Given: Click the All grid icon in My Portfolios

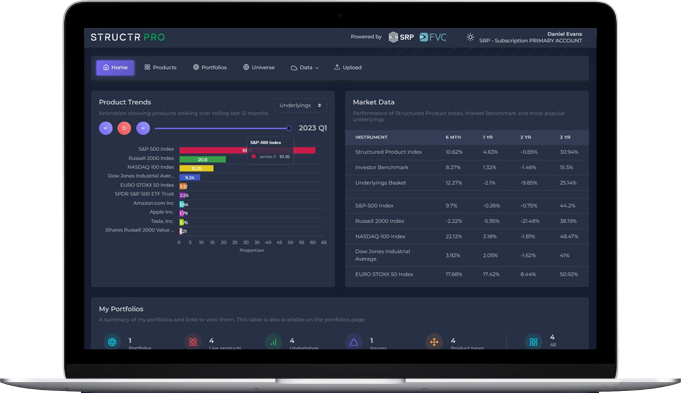Looking at the screenshot, I should coord(533,342).
